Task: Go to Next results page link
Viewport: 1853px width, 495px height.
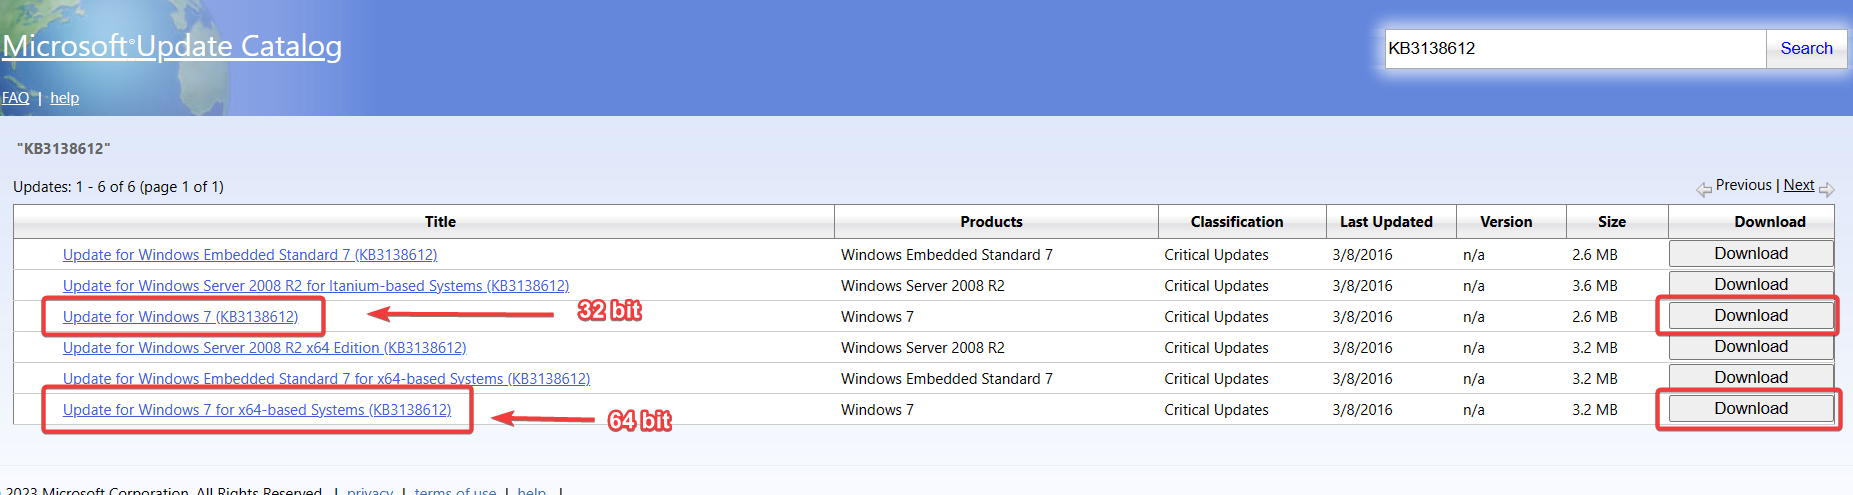Action: pos(1798,185)
